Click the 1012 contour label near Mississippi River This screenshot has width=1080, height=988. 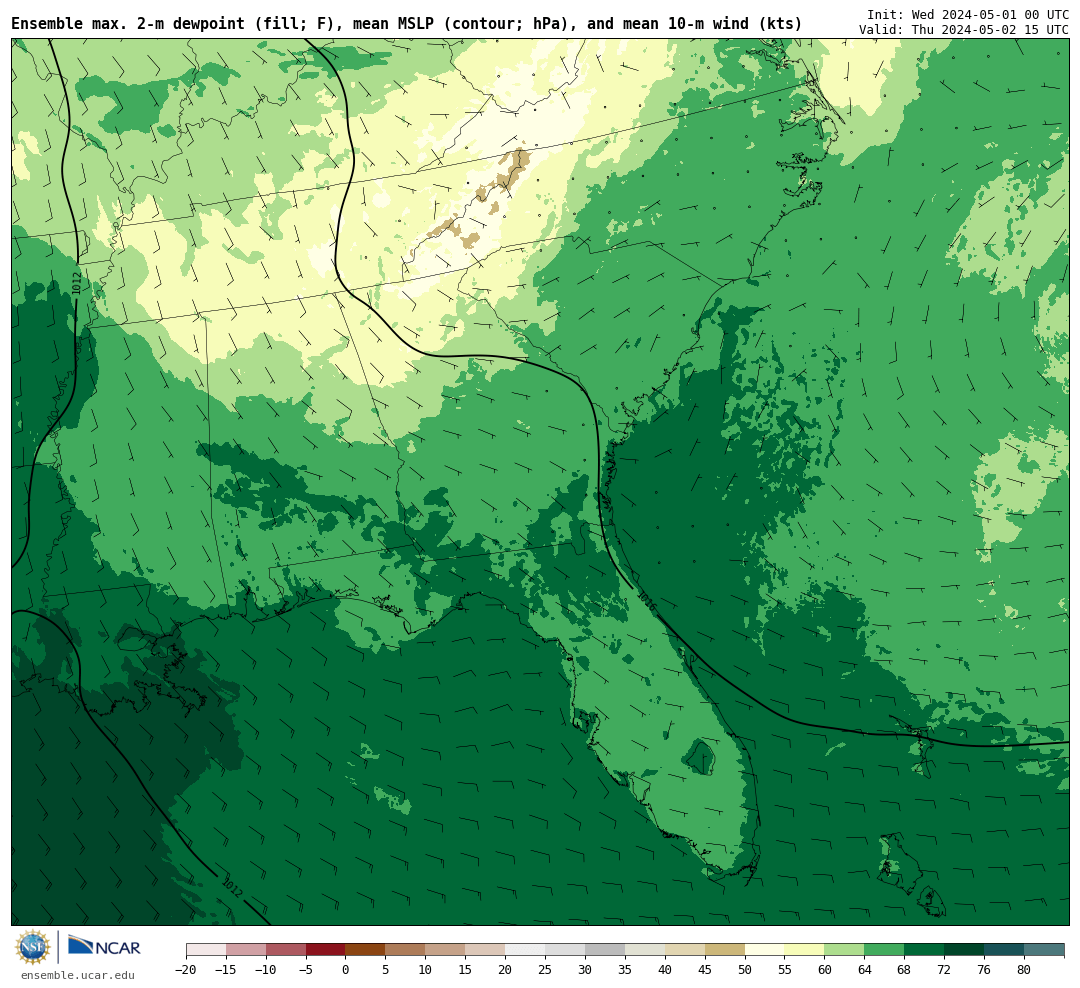coord(76,283)
